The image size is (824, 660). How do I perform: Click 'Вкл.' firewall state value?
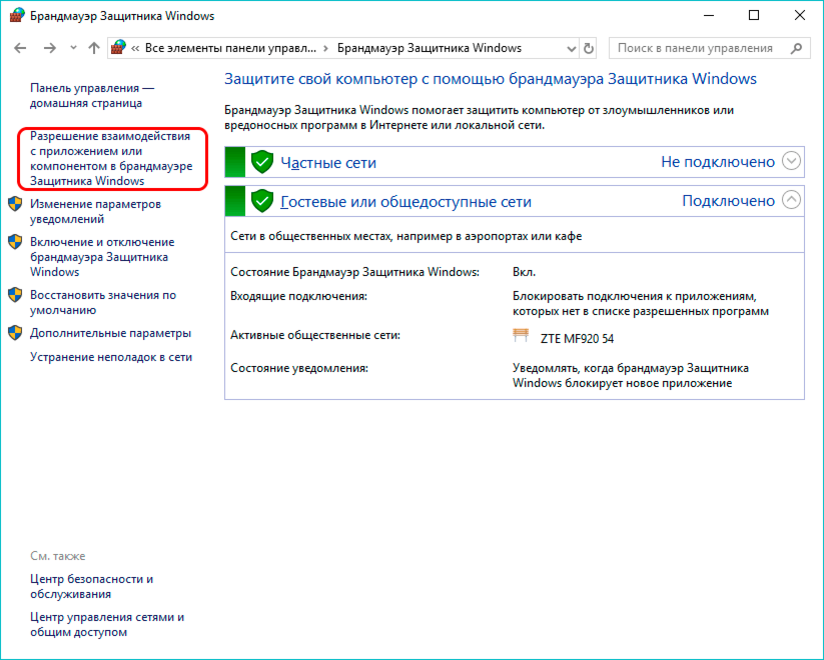(x=524, y=272)
